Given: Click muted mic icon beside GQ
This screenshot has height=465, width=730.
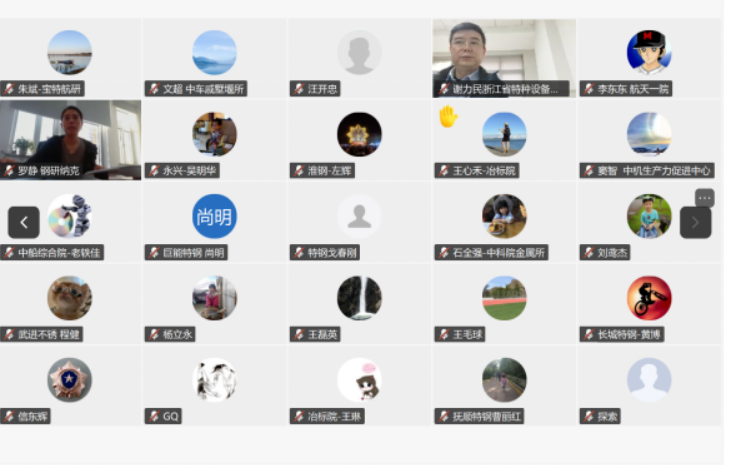Looking at the screenshot, I should pos(154,416).
